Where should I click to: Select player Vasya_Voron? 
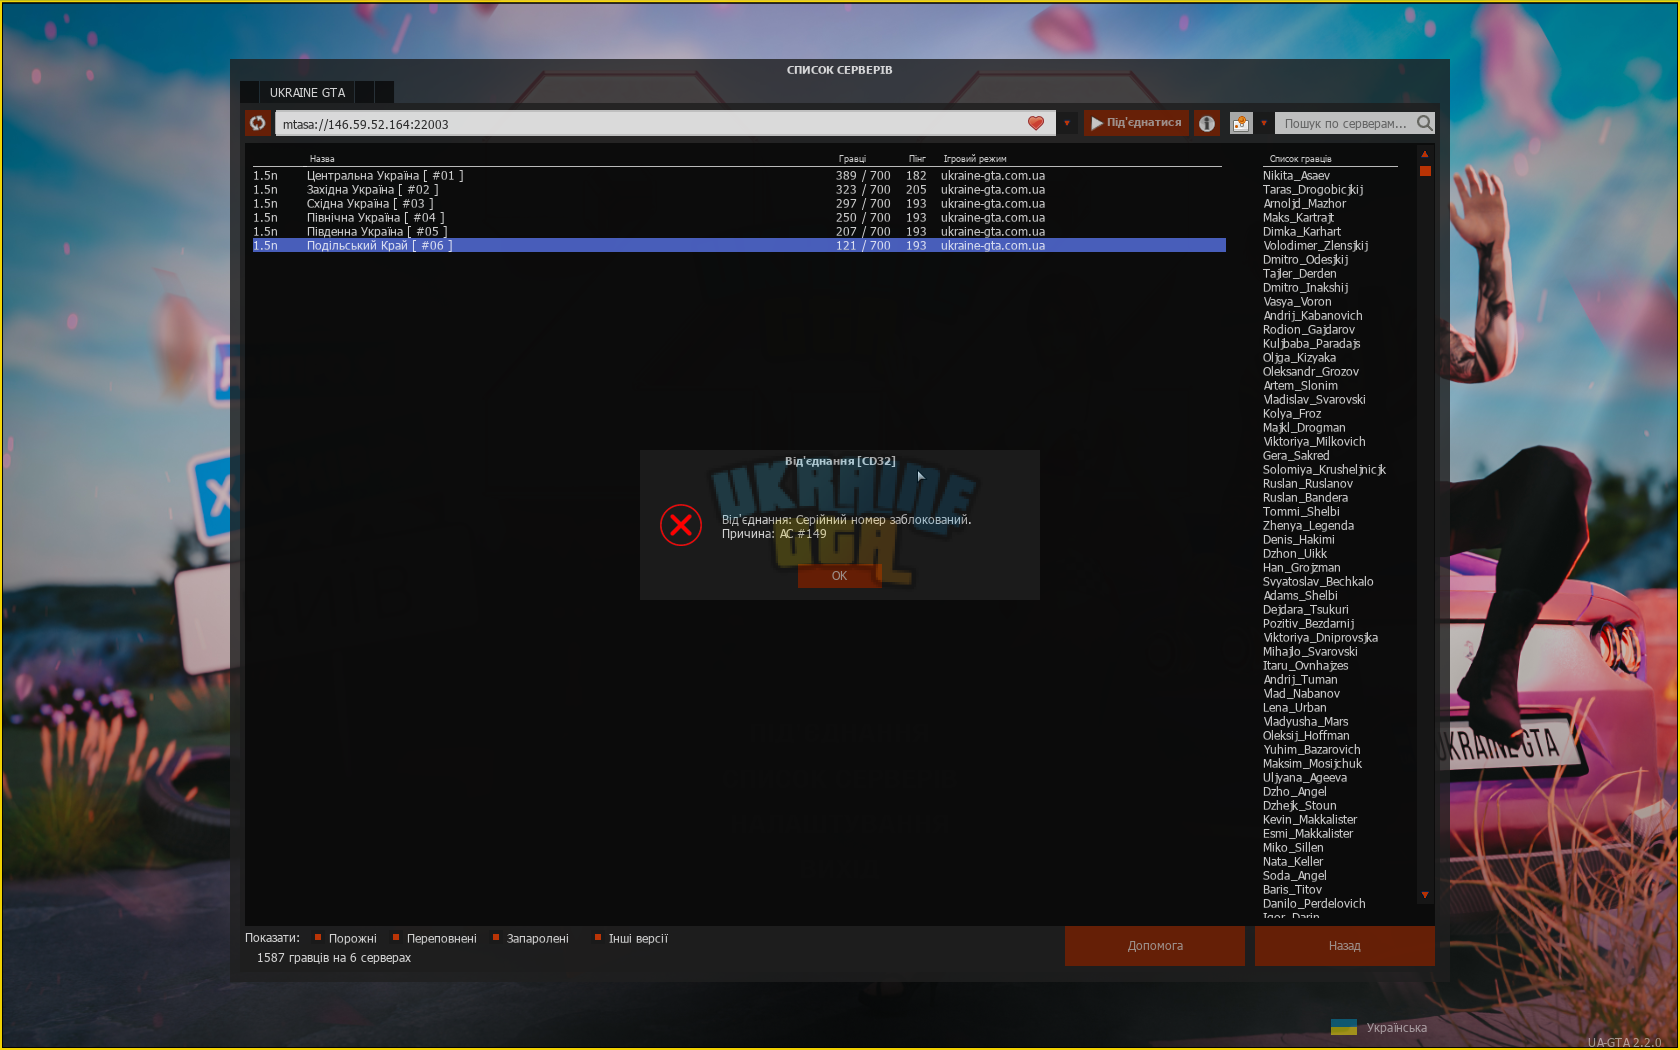click(x=1297, y=301)
